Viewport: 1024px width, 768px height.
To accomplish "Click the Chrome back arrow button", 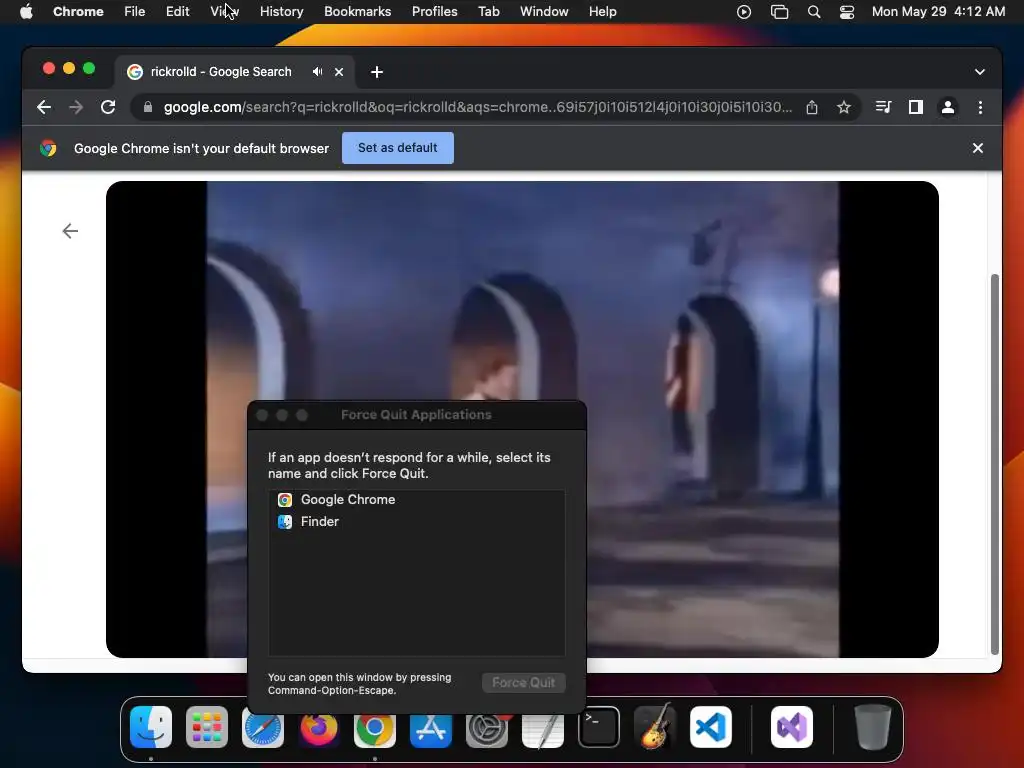I will 44,107.
